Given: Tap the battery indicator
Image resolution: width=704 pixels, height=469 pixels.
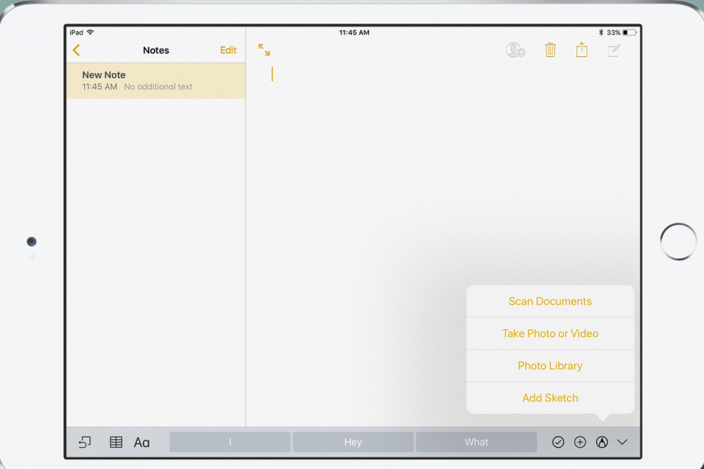Looking at the screenshot, I should click(x=629, y=32).
